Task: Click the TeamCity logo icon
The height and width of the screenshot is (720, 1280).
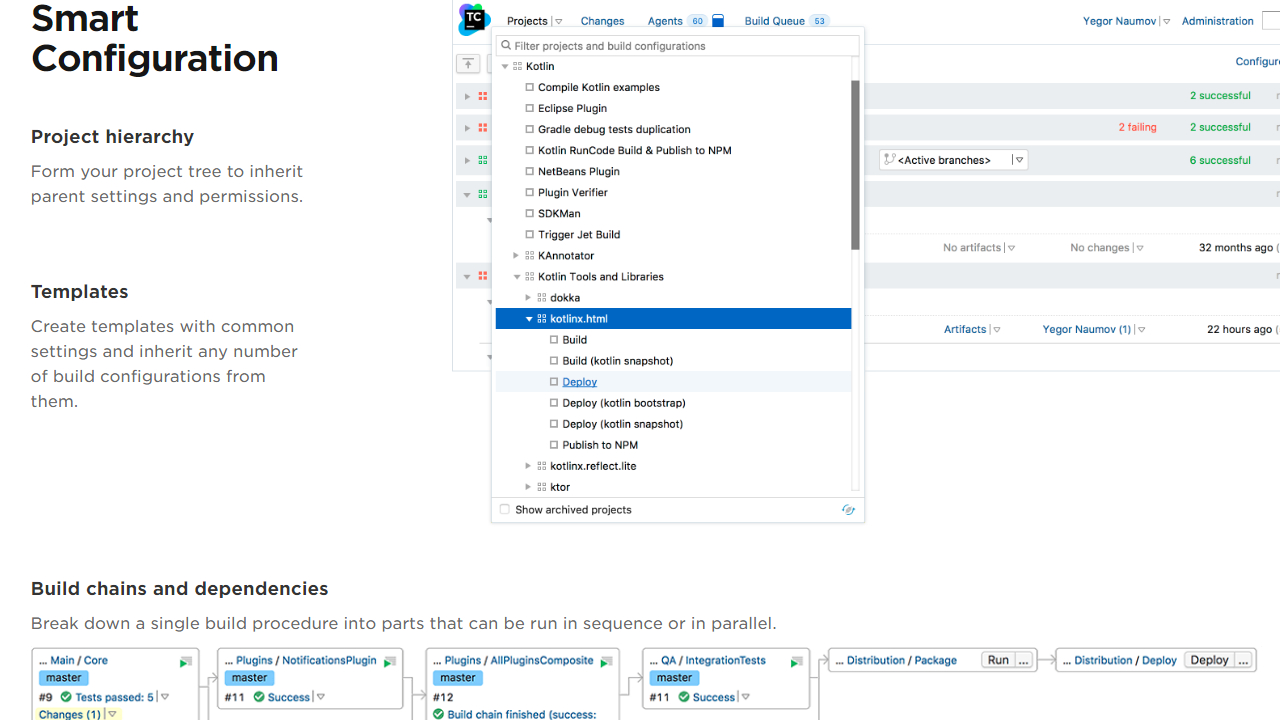Action: click(474, 19)
